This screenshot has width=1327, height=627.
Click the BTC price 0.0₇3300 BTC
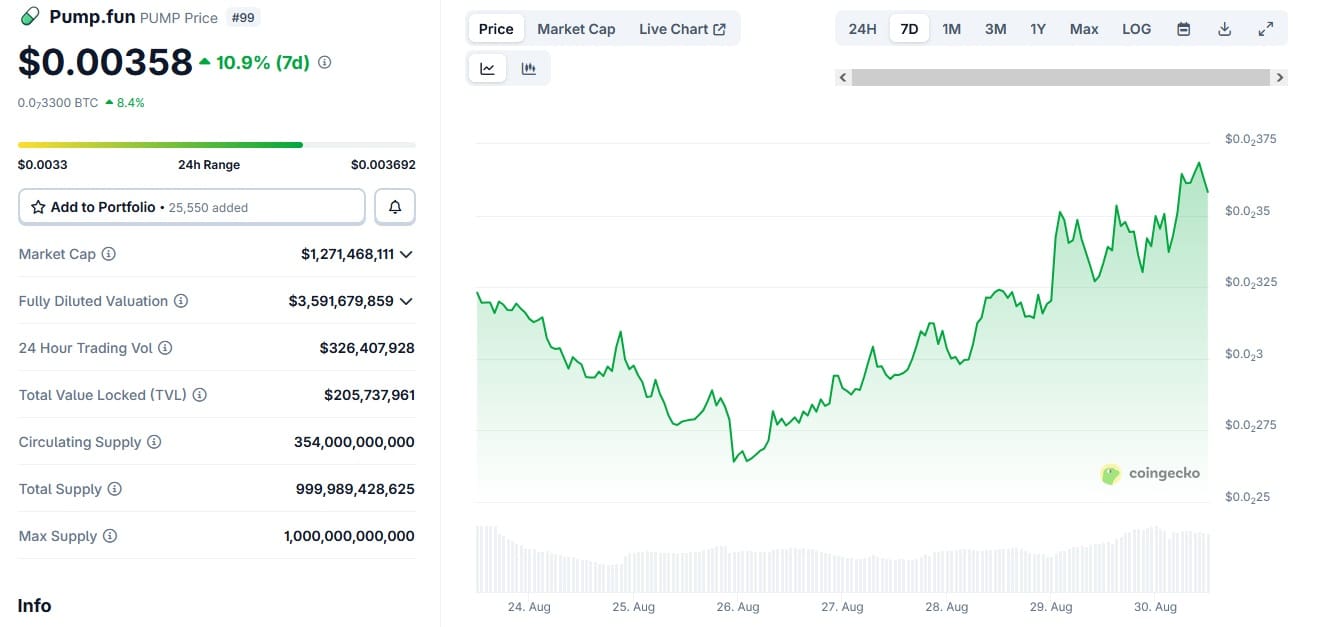point(58,102)
